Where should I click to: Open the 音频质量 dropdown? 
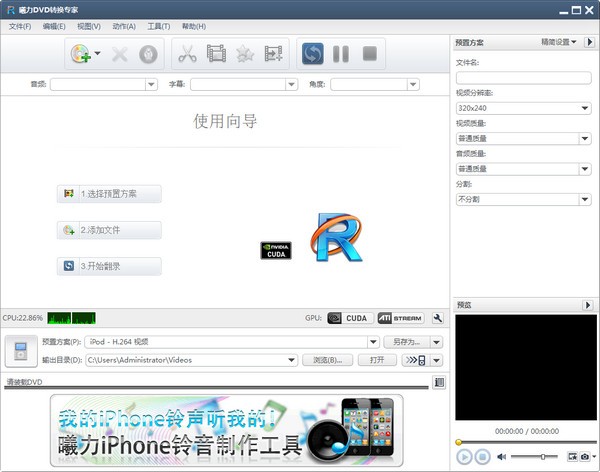(x=523, y=169)
